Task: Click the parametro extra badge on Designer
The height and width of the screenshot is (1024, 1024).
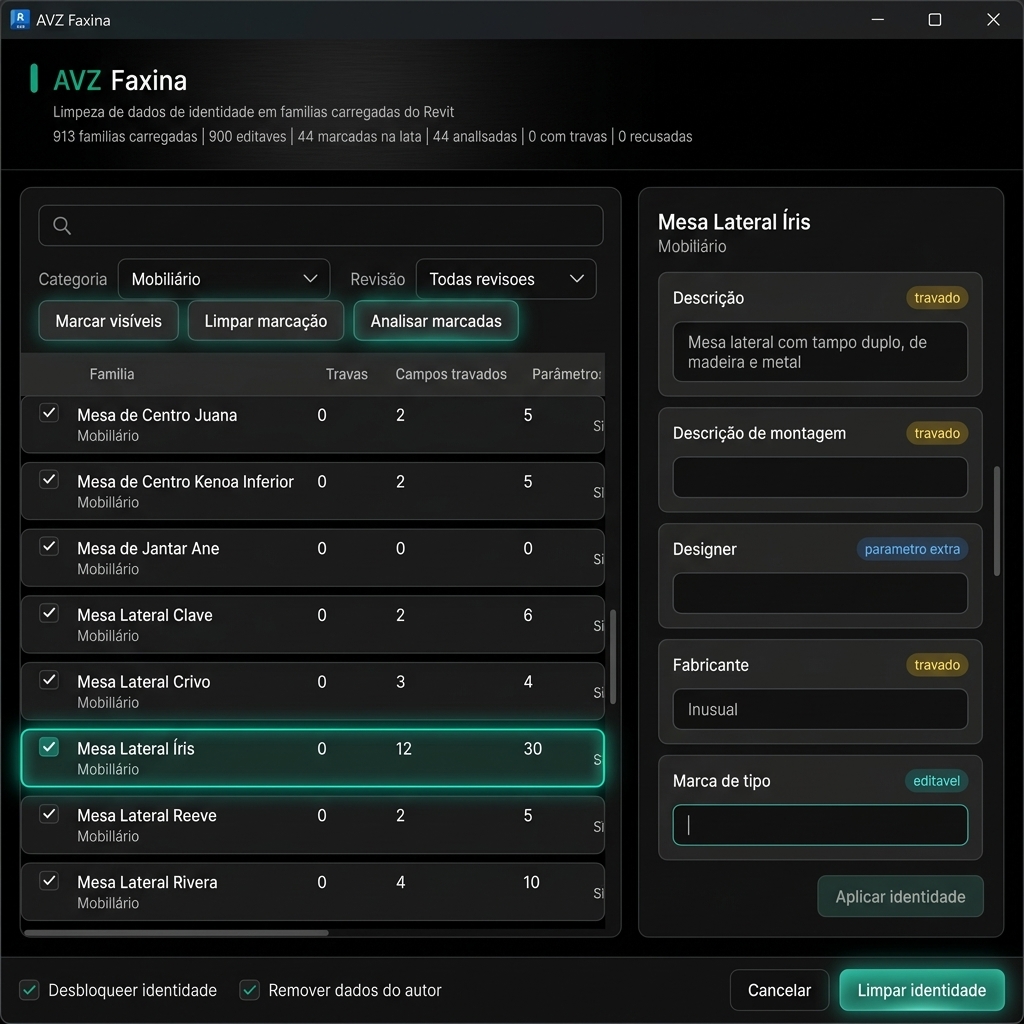Action: click(912, 549)
